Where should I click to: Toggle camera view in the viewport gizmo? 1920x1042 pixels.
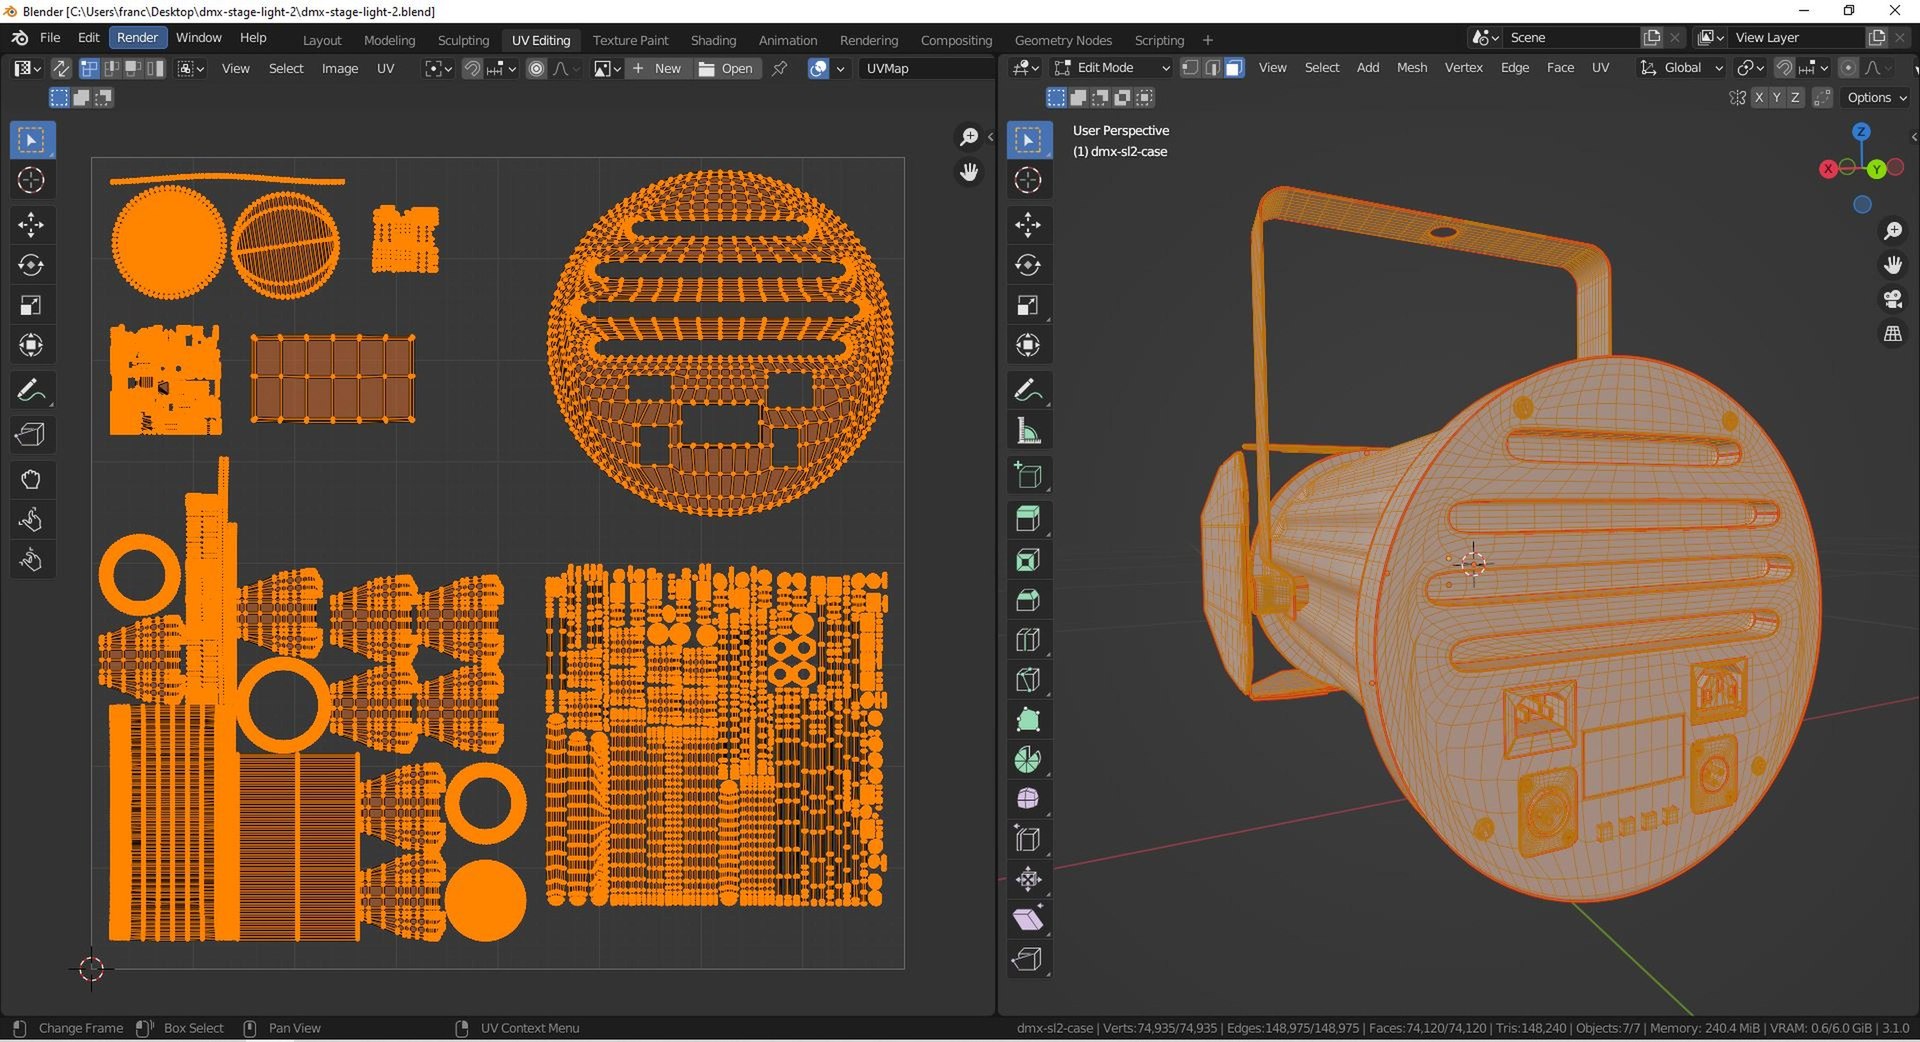1893,299
